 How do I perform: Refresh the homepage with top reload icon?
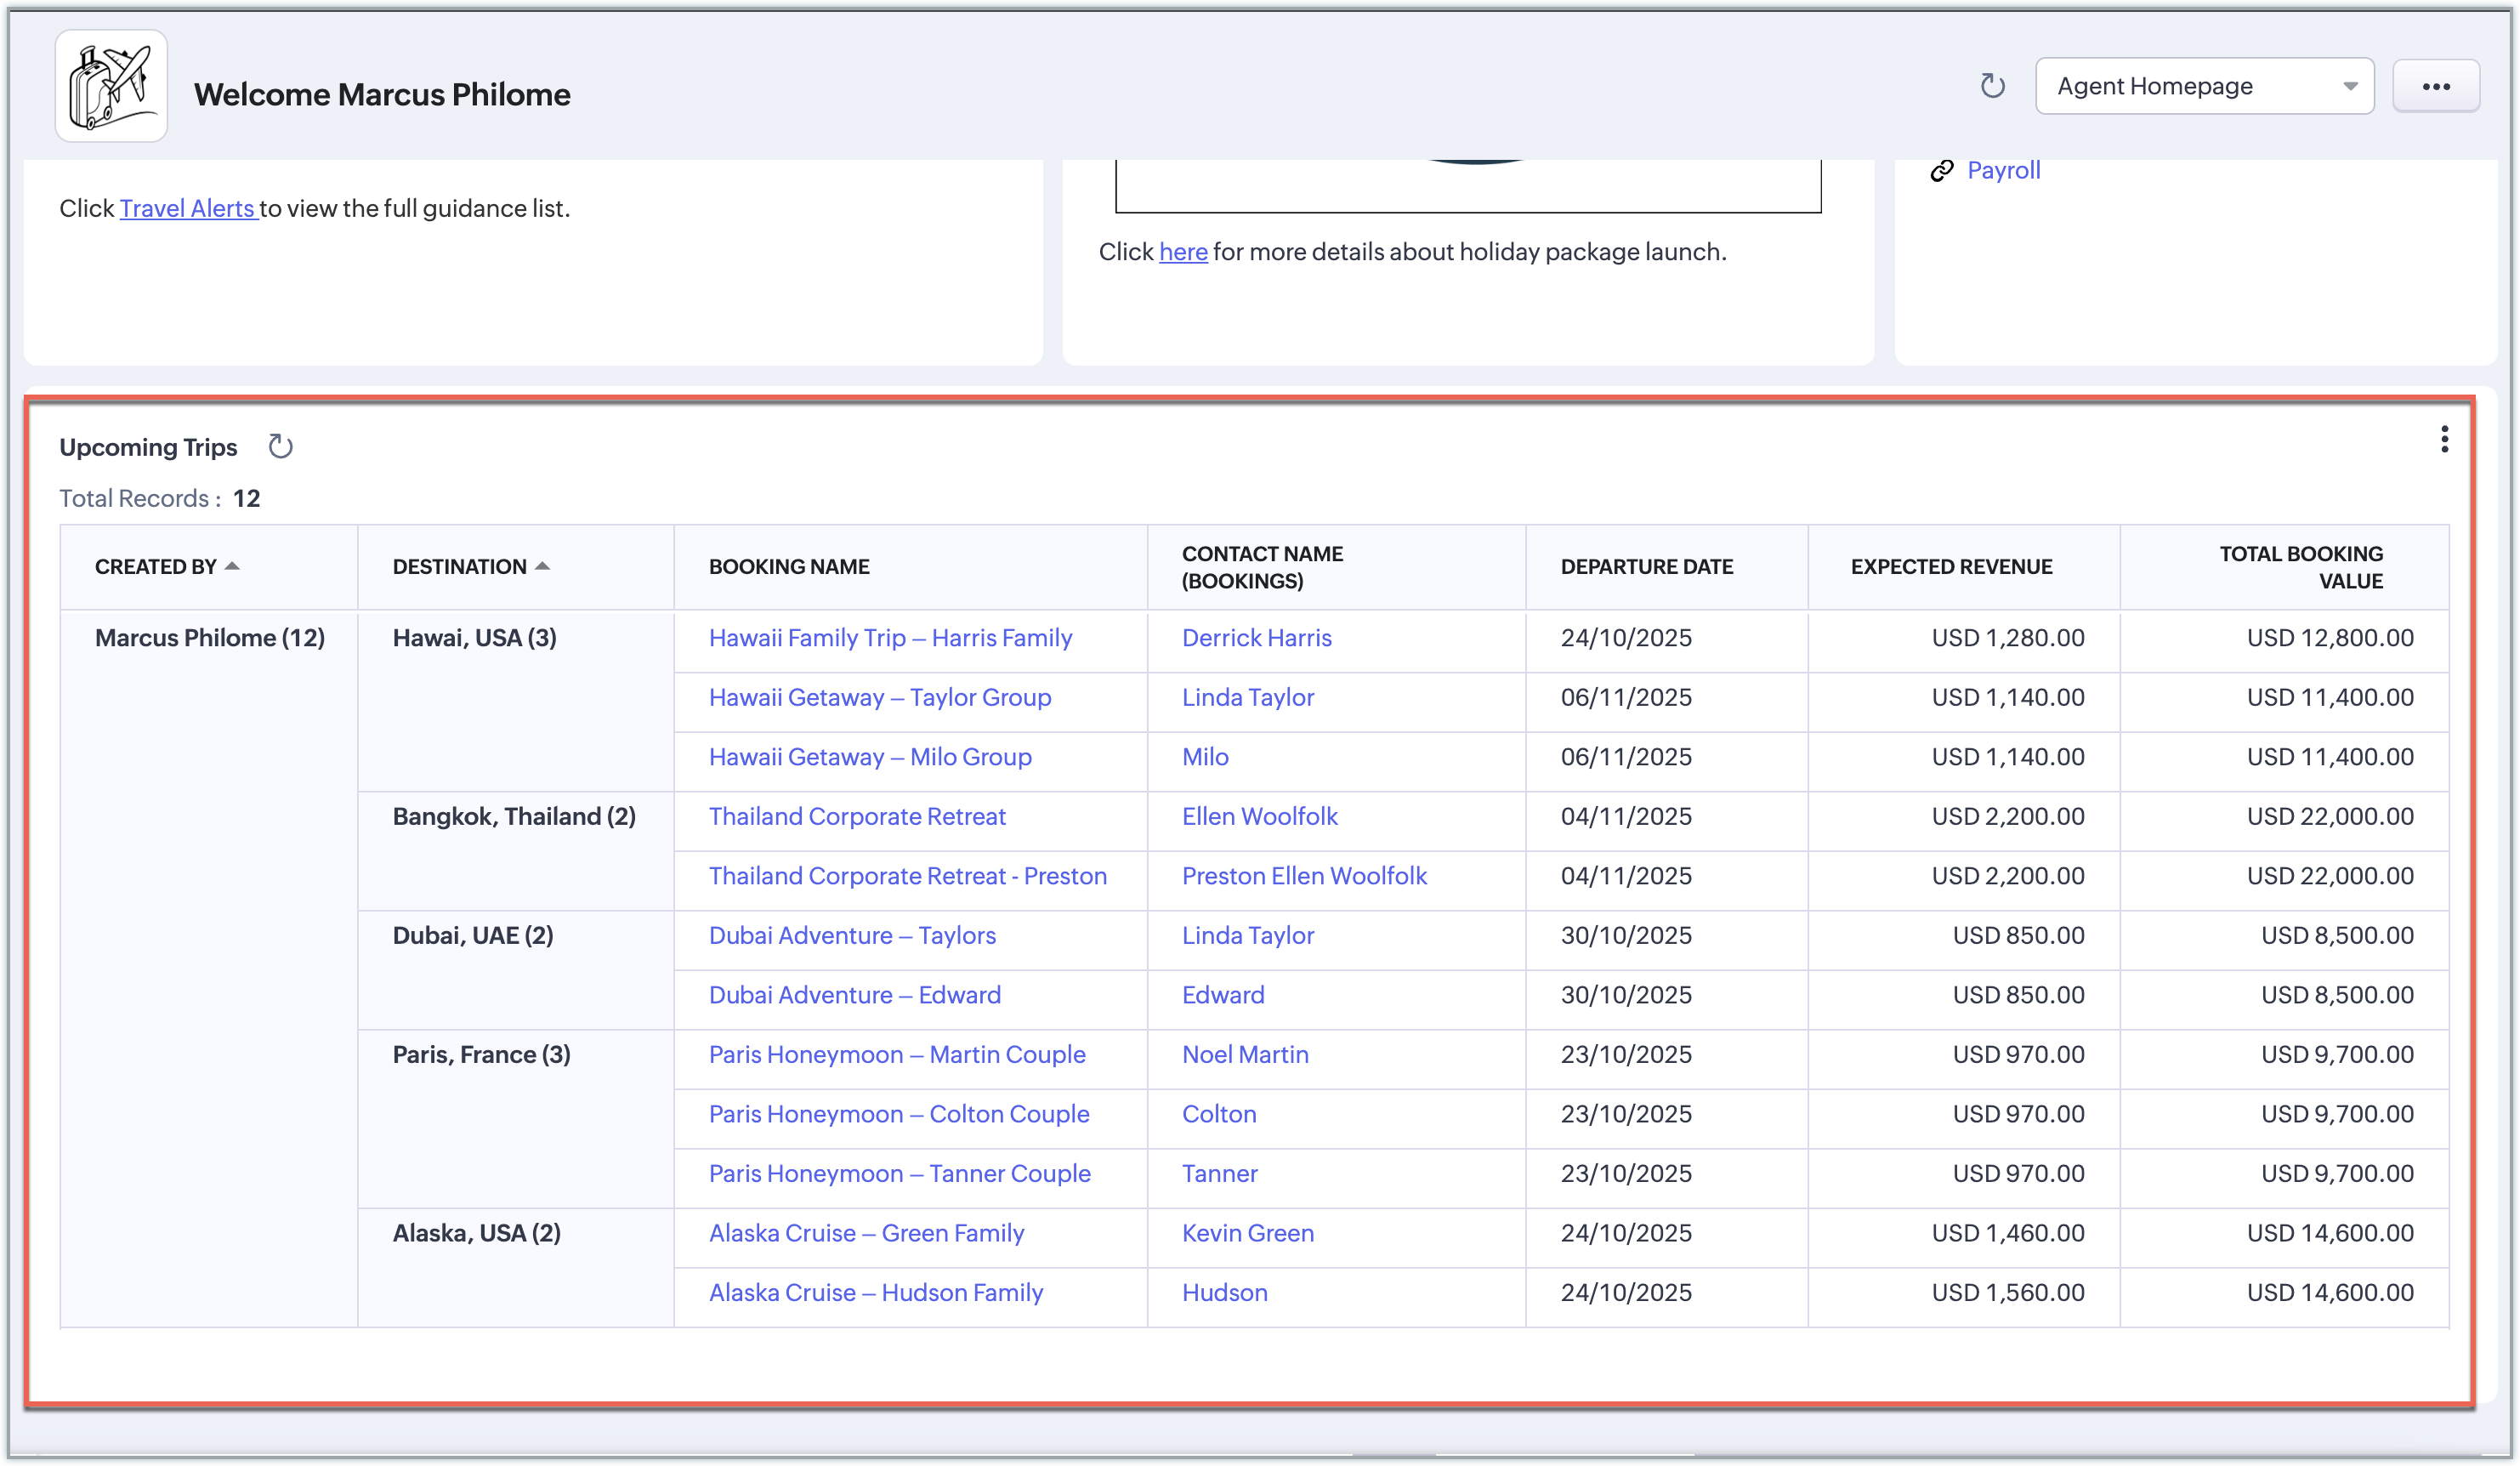tap(1992, 86)
